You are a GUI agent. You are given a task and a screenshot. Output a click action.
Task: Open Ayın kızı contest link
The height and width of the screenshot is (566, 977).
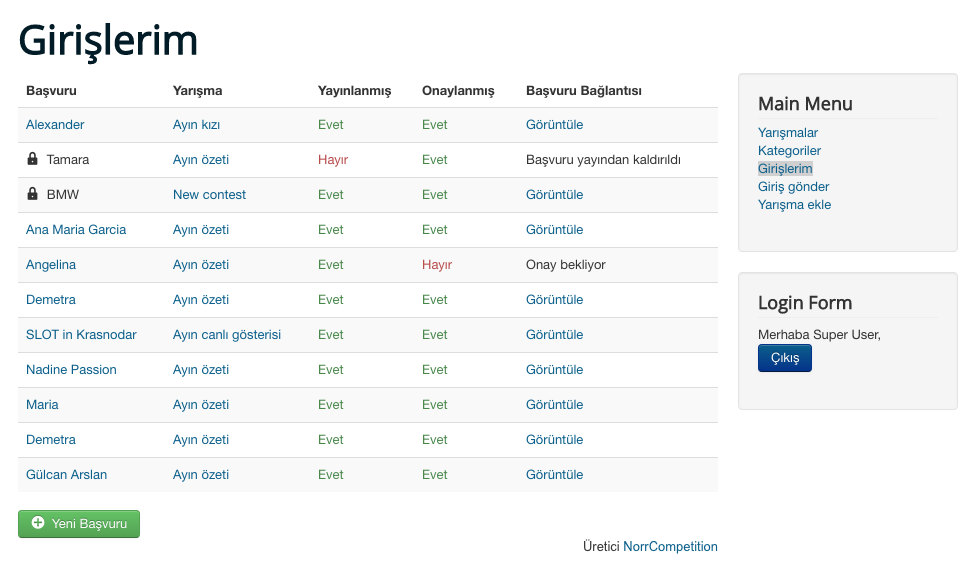(x=196, y=125)
